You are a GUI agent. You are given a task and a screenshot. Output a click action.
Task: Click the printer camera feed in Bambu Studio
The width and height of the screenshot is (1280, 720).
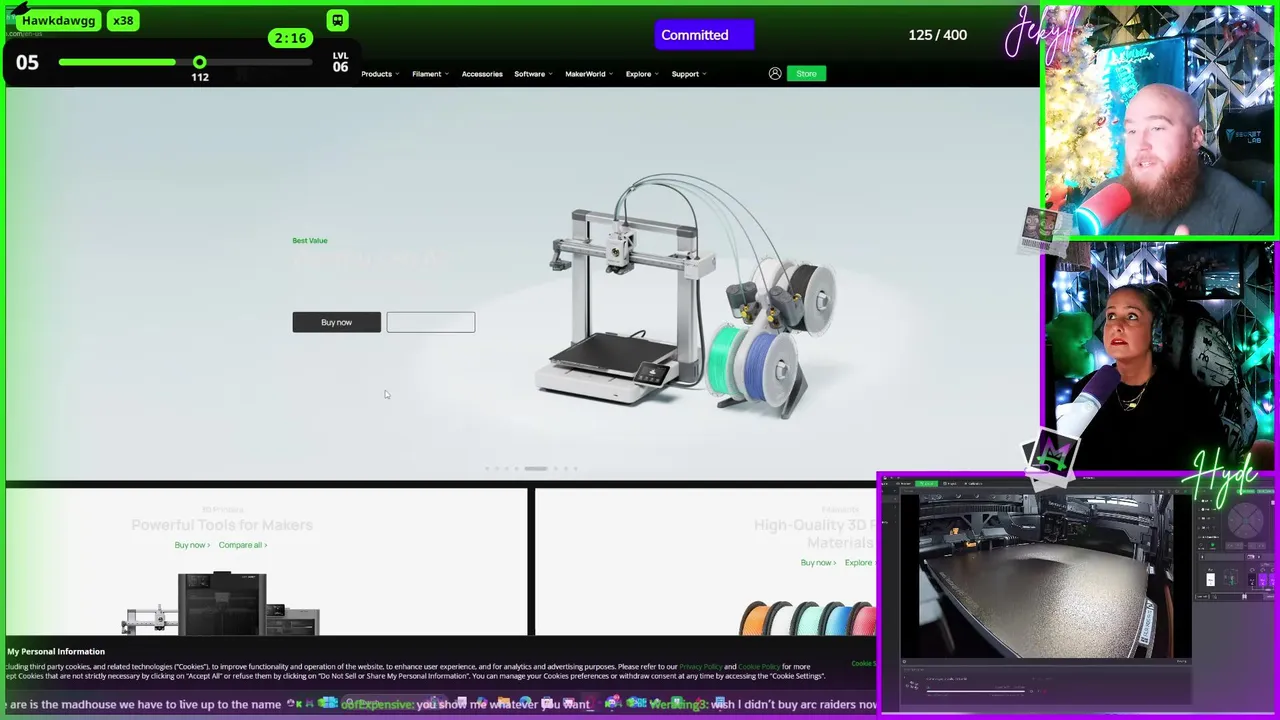click(1045, 576)
